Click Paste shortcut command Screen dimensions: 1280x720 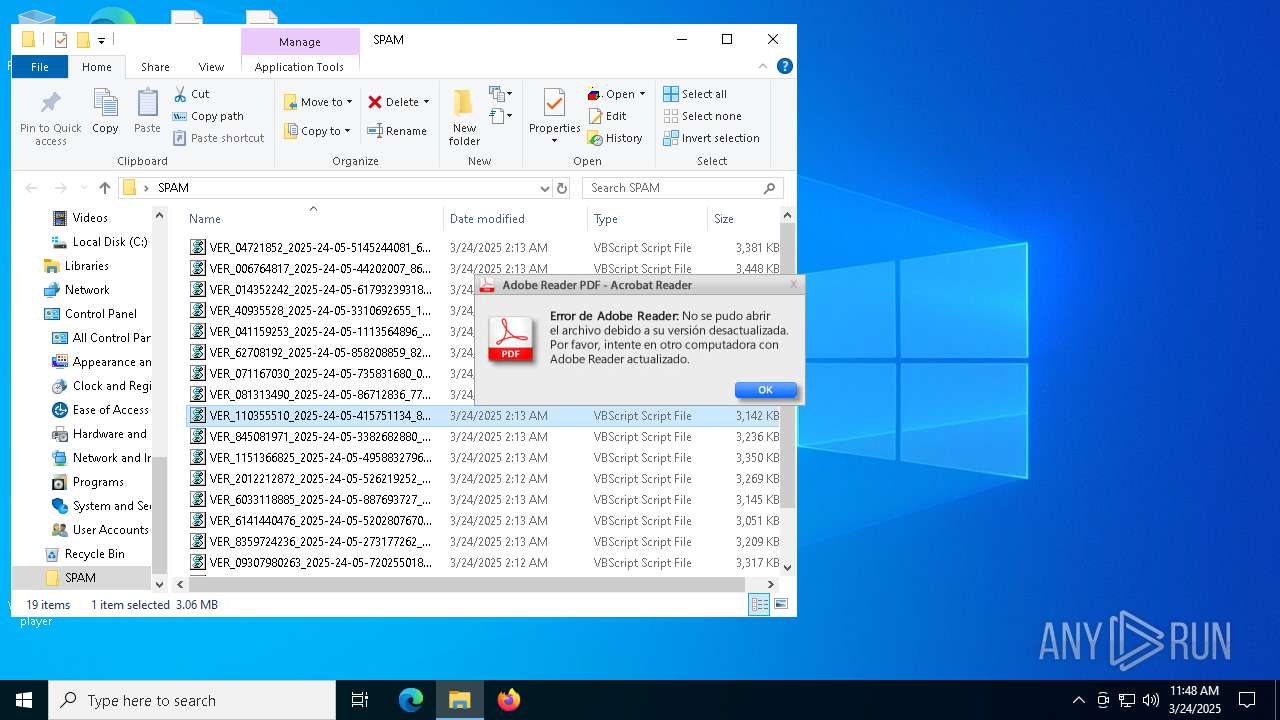[218, 138]
